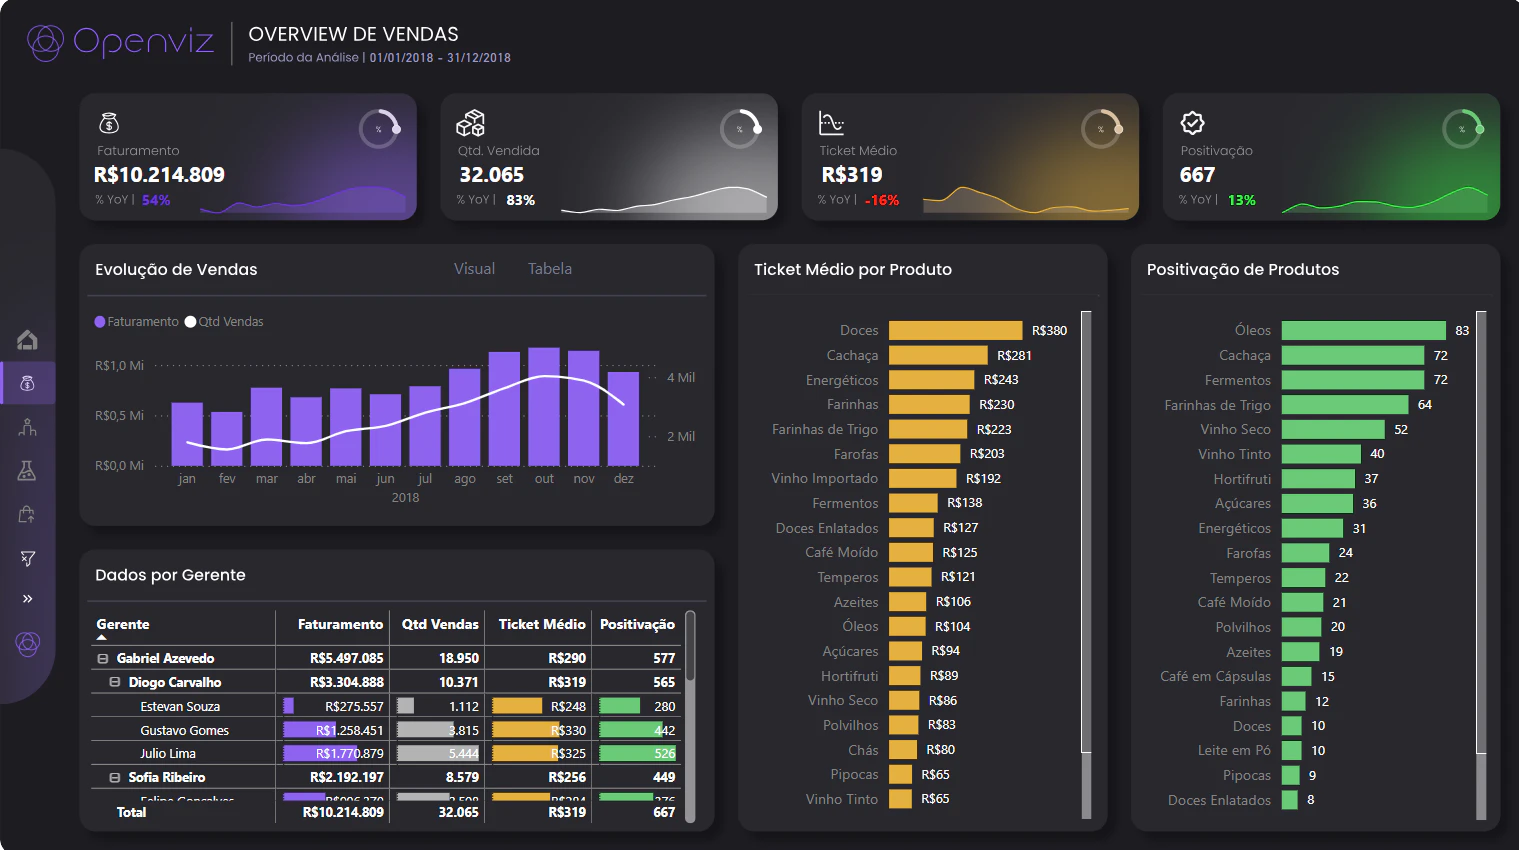Click the dez month bar in the chart
Image resolution: width=1519 pixels, height=850 pixels.
pos(623,418)
